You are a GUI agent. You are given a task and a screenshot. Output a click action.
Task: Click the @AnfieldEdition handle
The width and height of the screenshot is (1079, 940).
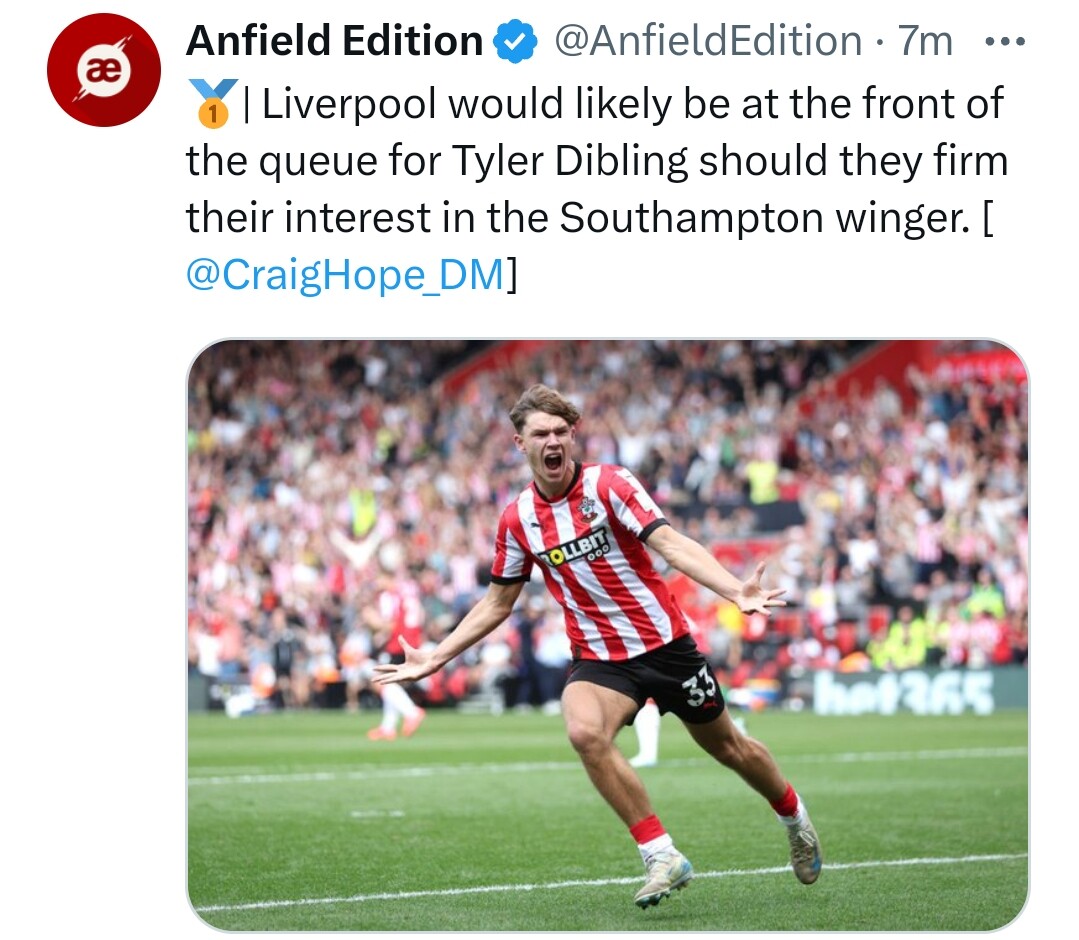706,42
